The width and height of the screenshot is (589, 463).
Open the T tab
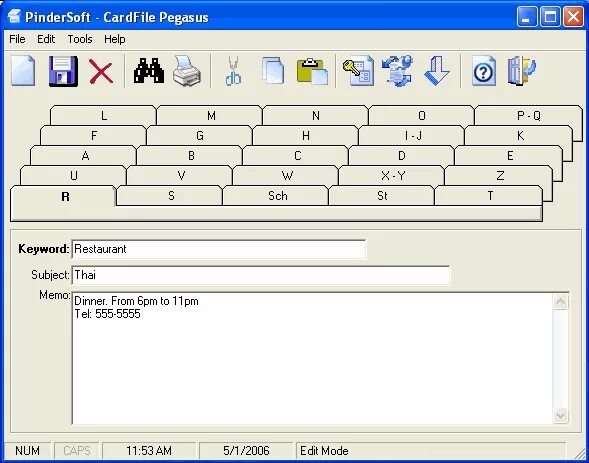(489, 196)
